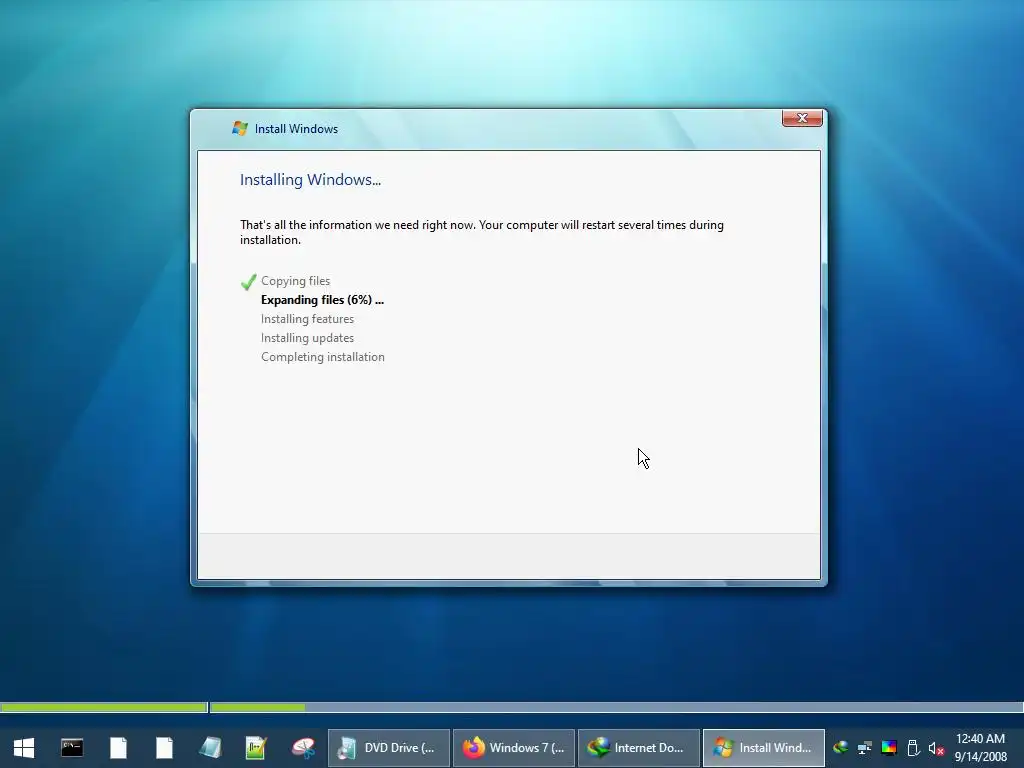
Task: Click the "Expanding files (6%) ..." step
Action: tap(322, 300)
